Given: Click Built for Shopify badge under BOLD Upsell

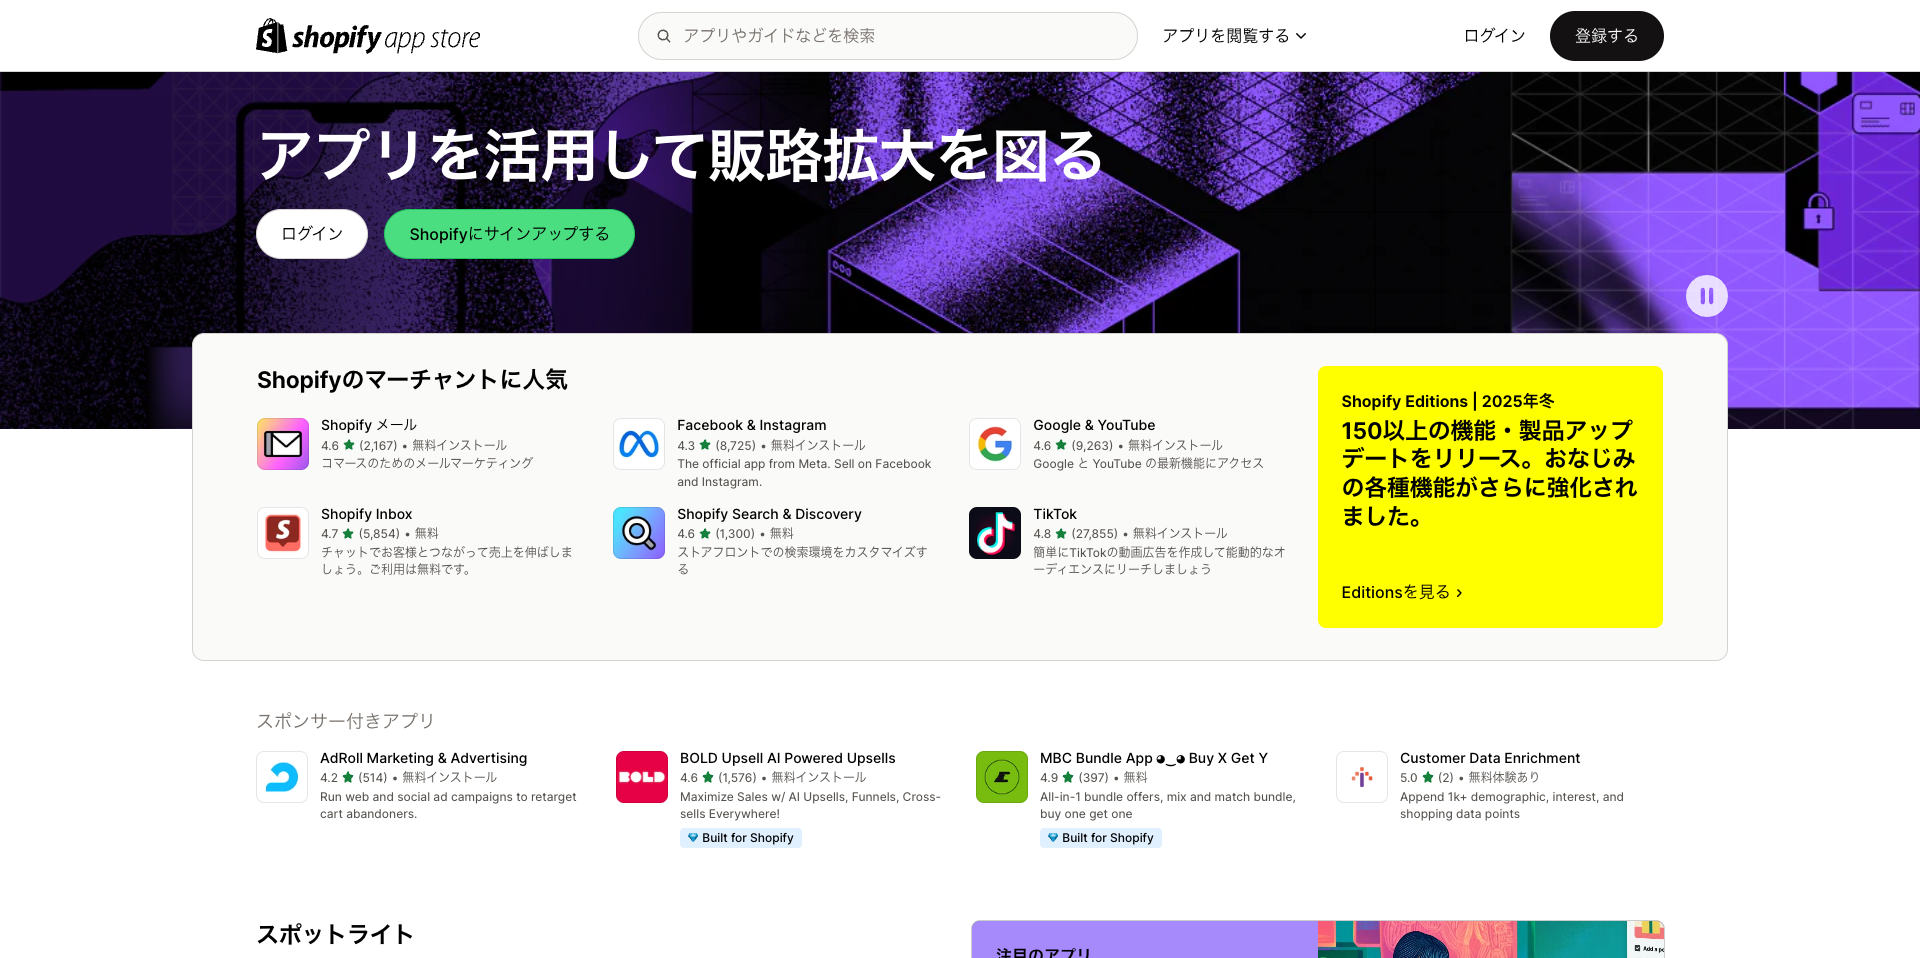Looking at the screenshot, I should (x=741, y=838).
